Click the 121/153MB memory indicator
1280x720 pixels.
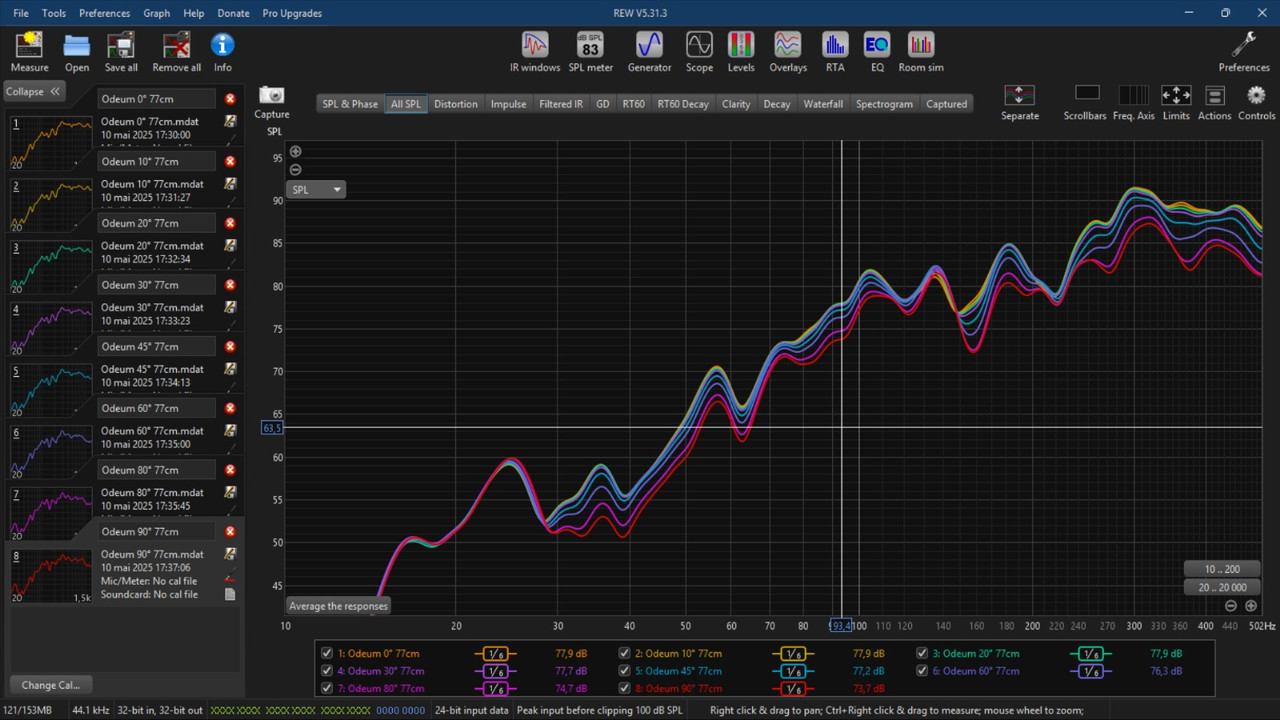coord(30,711)
